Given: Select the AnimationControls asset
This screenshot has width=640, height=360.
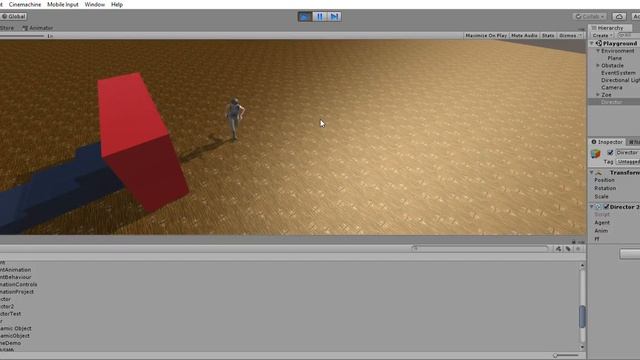Looking at the screenshot, I should coord(19,285).
